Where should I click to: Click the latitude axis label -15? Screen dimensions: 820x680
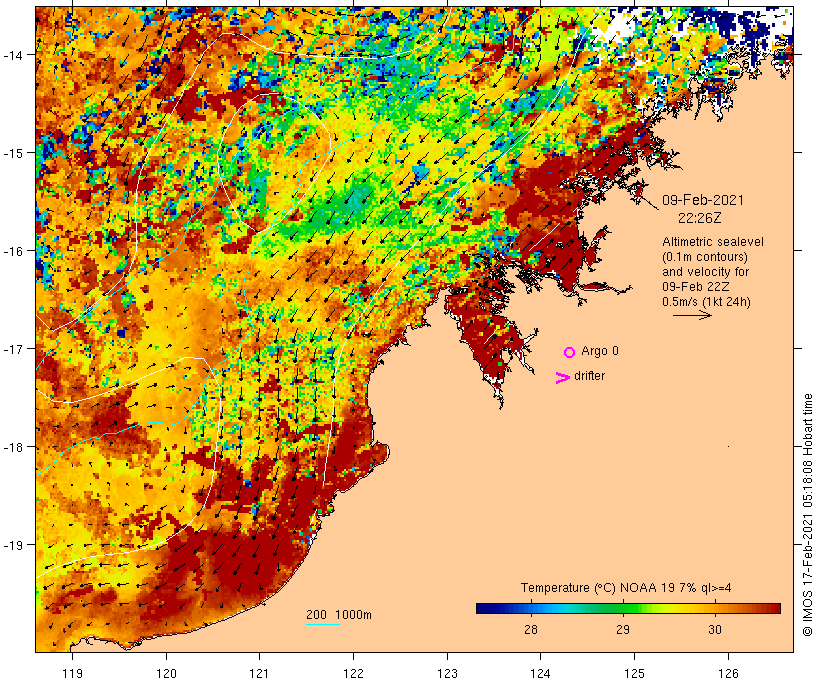click(13, 153)
